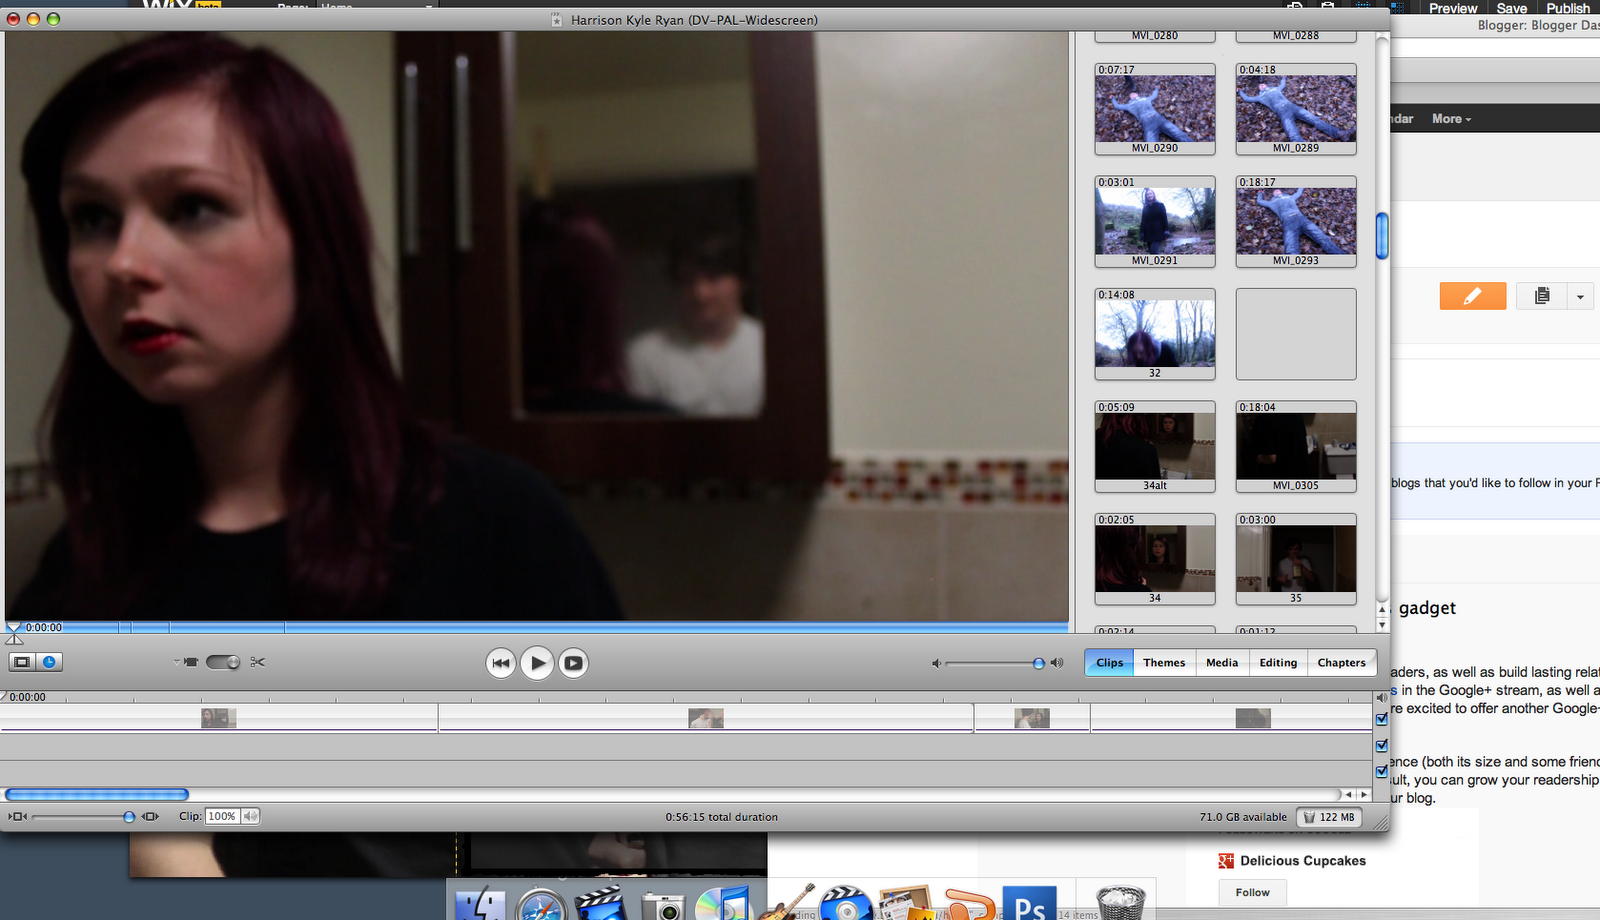Switch to the Media tab
This screenshot has width=1600, height=920.
point(1222,662)
